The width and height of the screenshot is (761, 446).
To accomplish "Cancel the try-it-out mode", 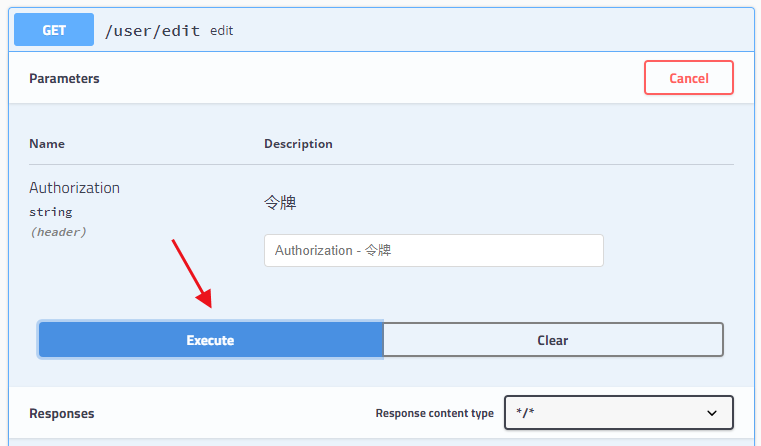I will [689, 78].
